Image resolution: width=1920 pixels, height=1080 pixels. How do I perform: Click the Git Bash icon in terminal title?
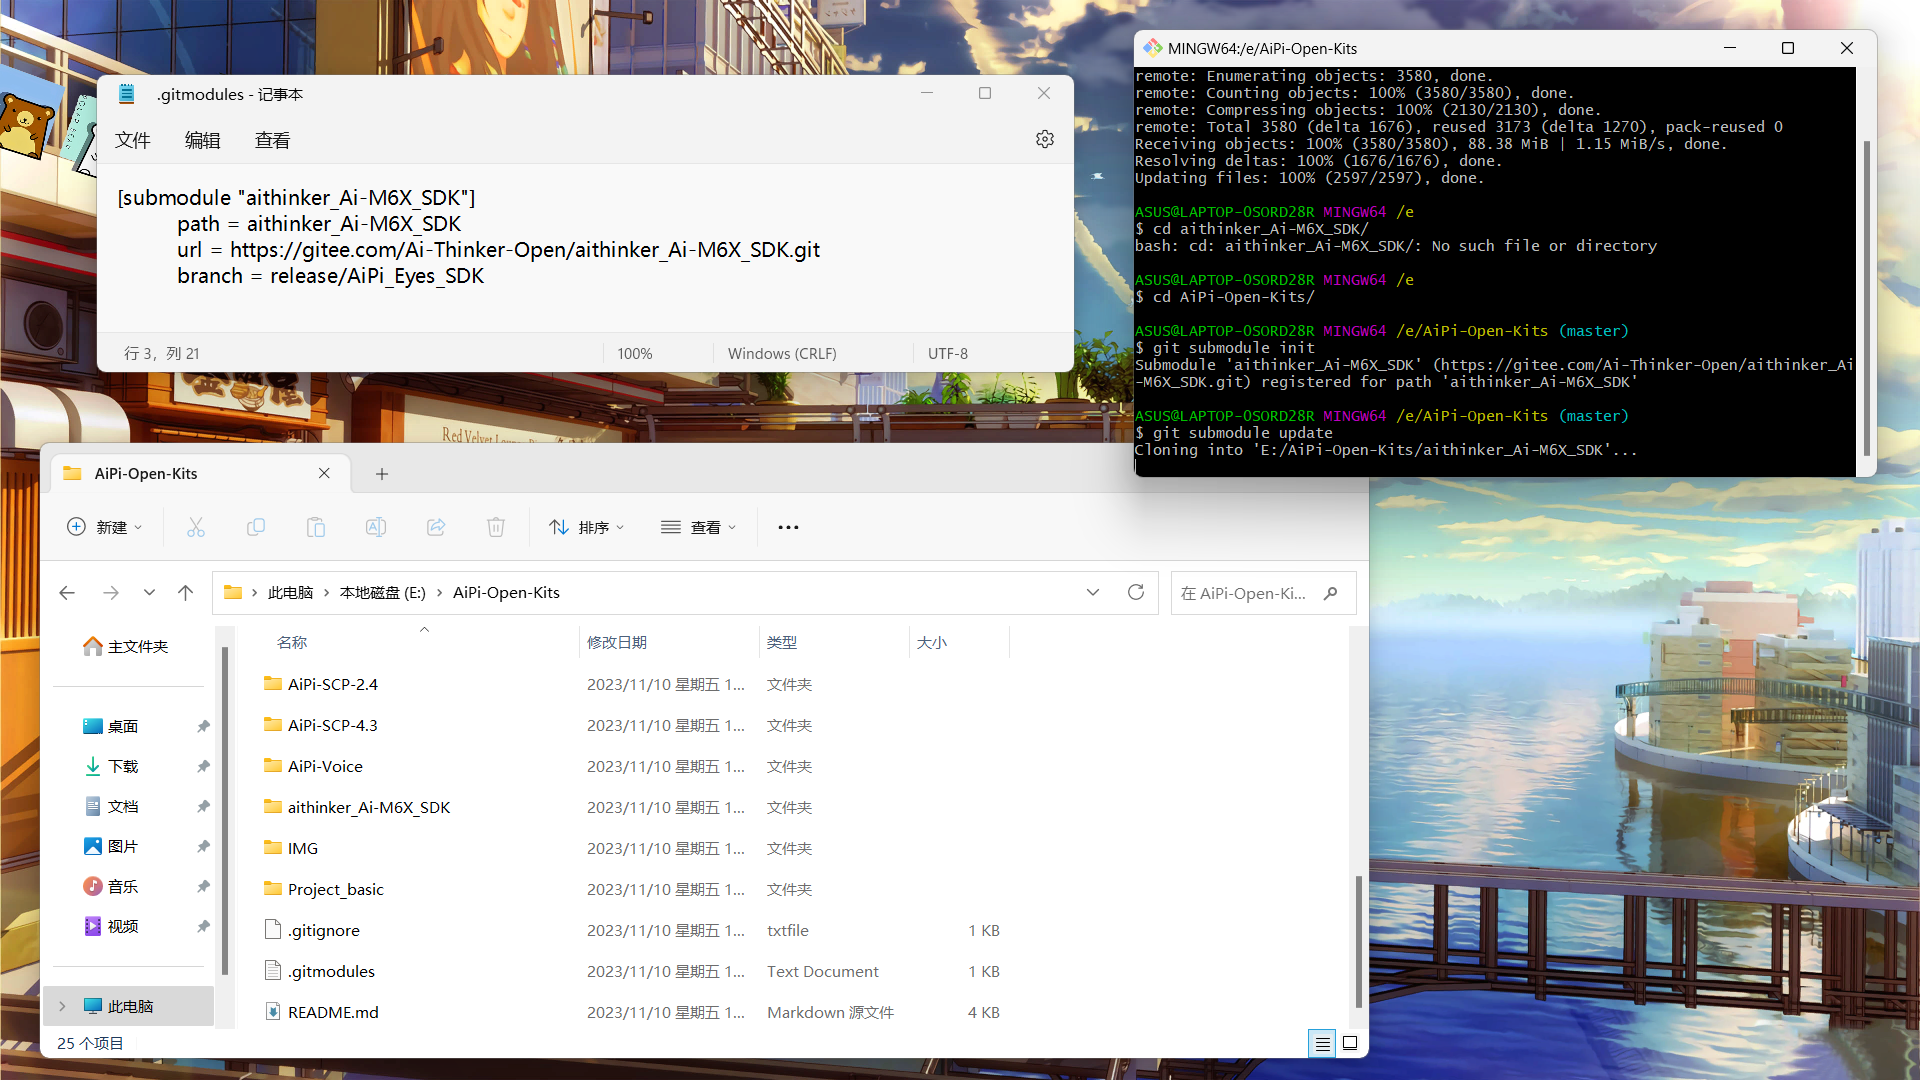pyautogui.click(x=1152, y=48)
